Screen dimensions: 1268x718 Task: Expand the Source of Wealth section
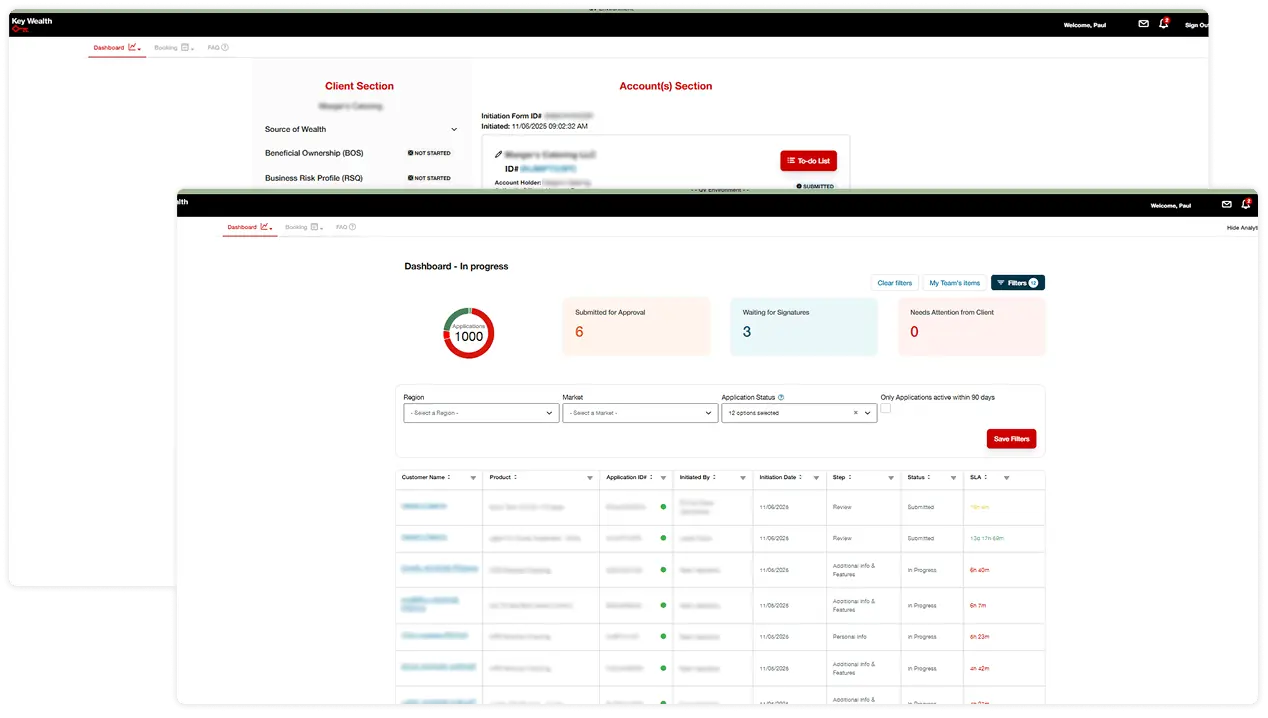click(454, 129)
